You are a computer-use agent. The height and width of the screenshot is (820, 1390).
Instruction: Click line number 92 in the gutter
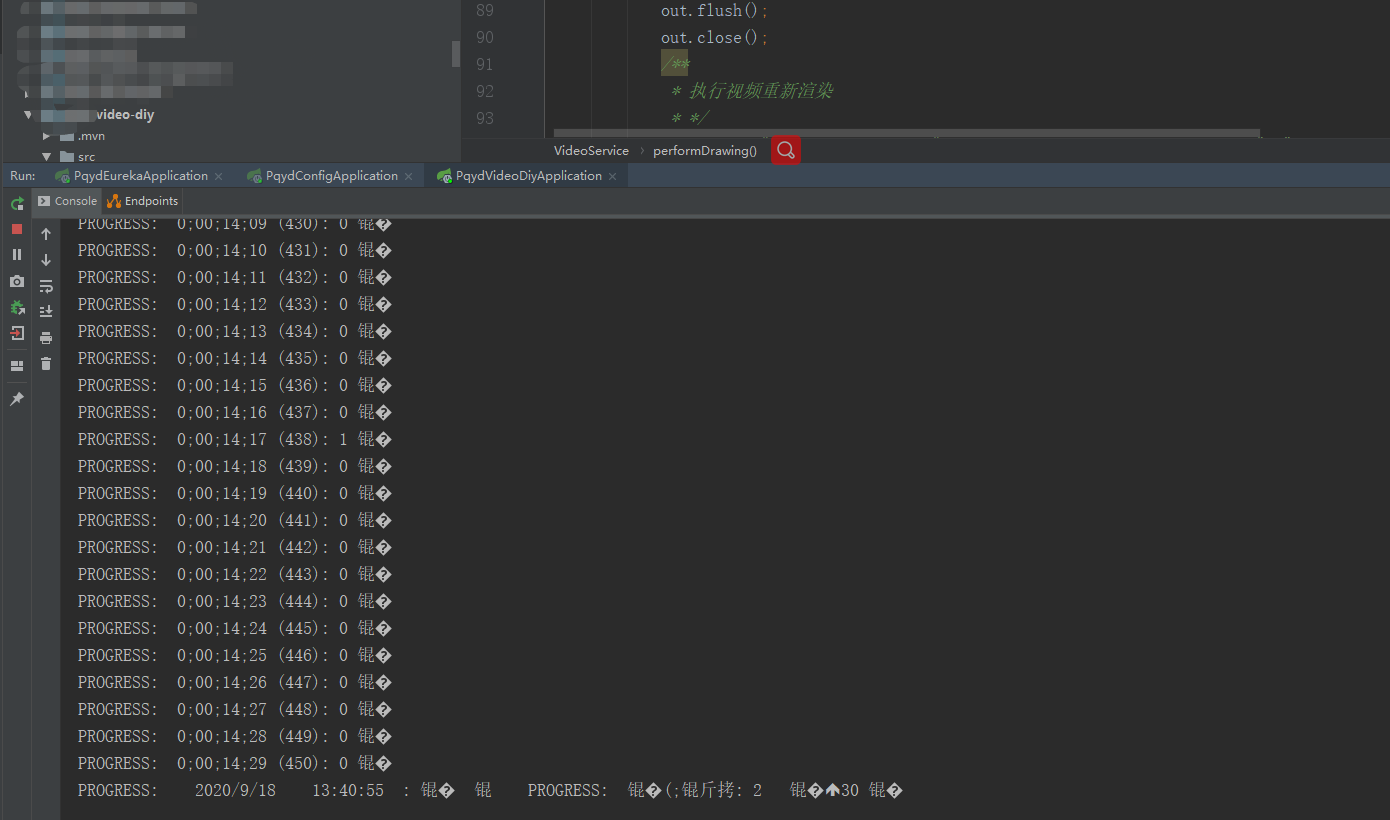click(x=484, y=92)
